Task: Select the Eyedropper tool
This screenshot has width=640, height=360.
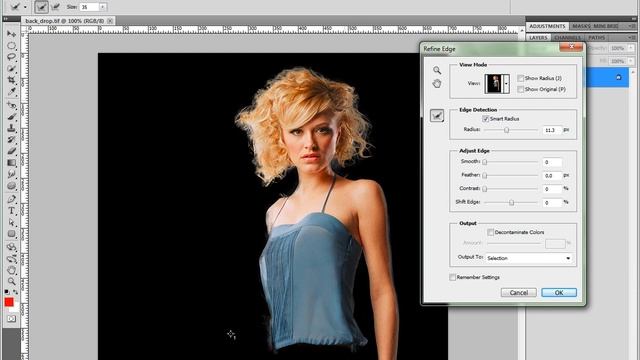Action: [x=11, y=91]
